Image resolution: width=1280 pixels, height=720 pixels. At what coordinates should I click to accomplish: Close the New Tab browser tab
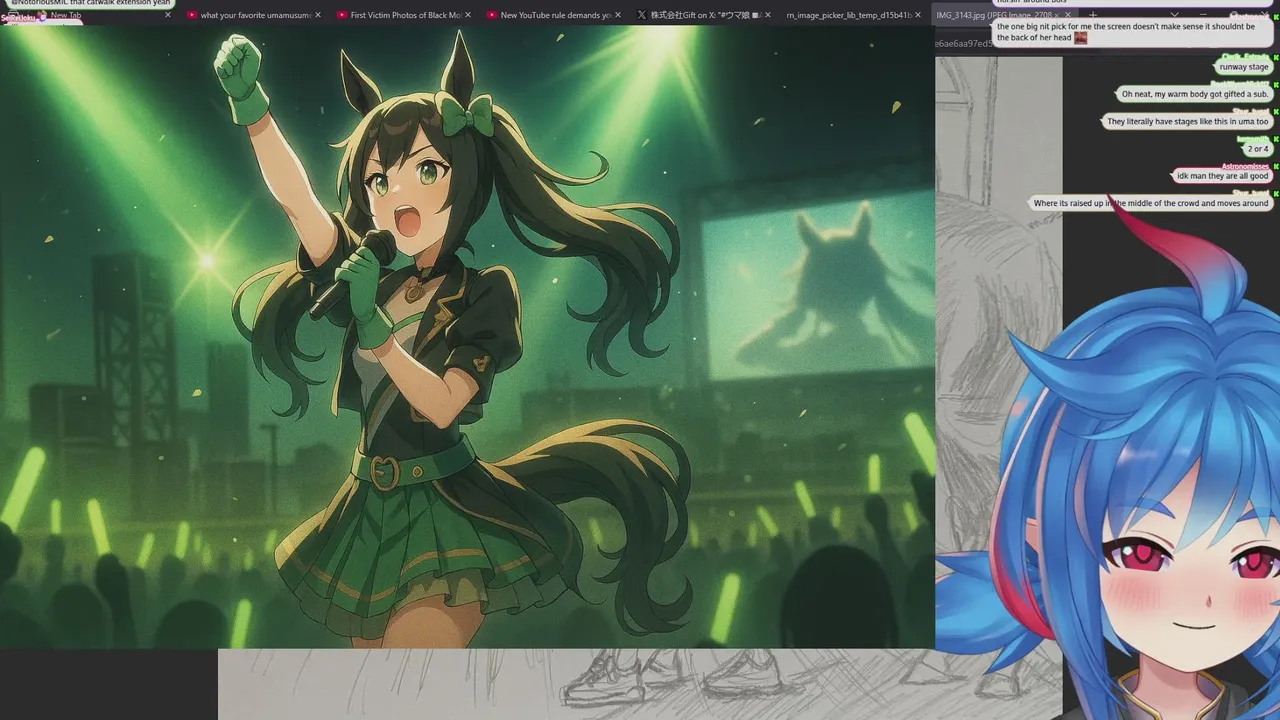point(167,15)
